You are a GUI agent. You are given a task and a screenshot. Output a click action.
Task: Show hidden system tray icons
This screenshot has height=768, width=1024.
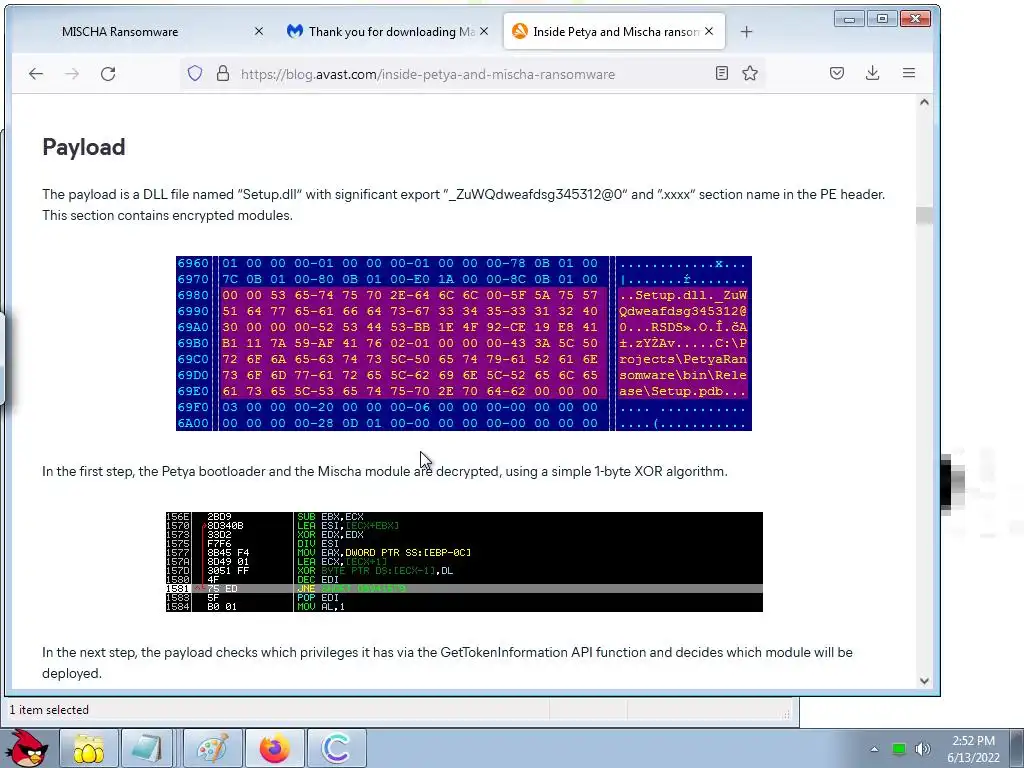[x=874, y=749]
